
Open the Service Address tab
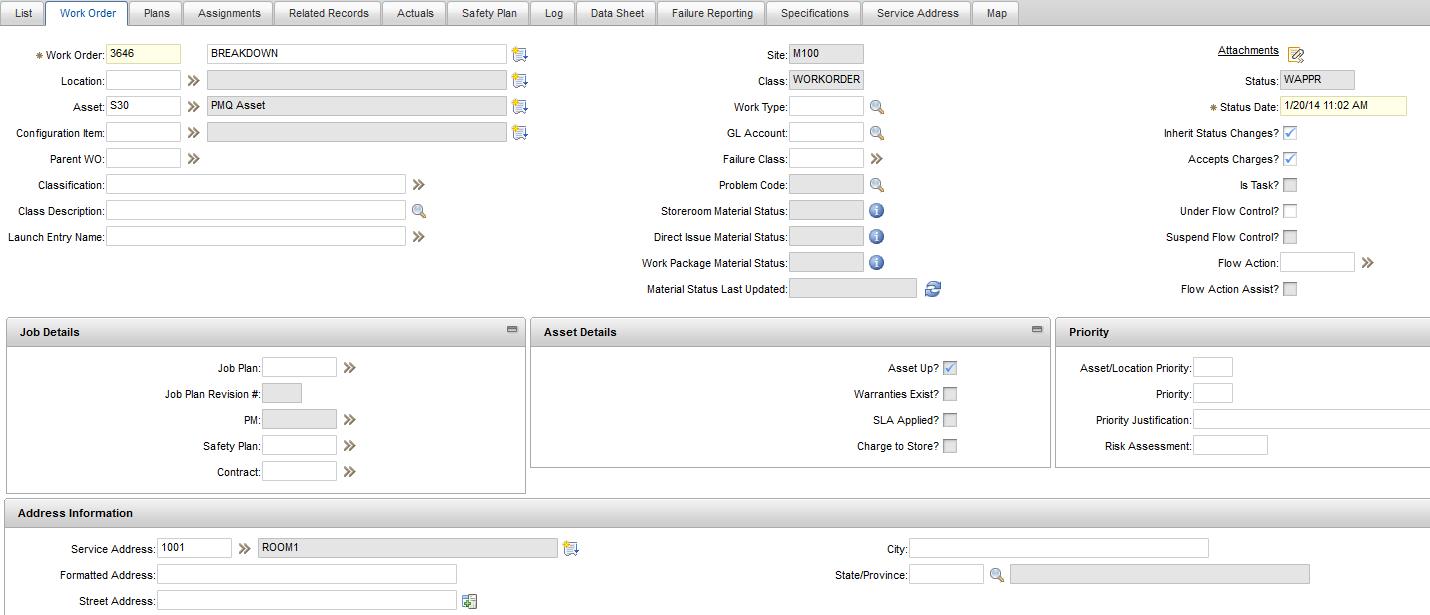pyautogui.click(x=916, y=13)
